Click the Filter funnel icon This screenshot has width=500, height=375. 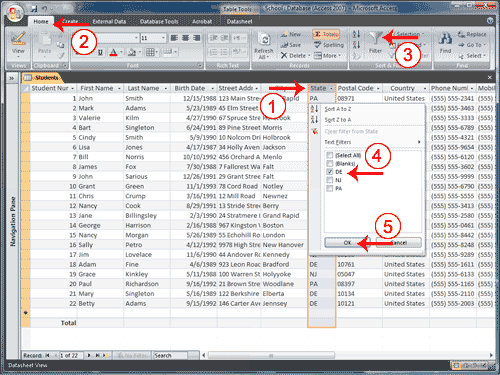(x=375, y=38)
